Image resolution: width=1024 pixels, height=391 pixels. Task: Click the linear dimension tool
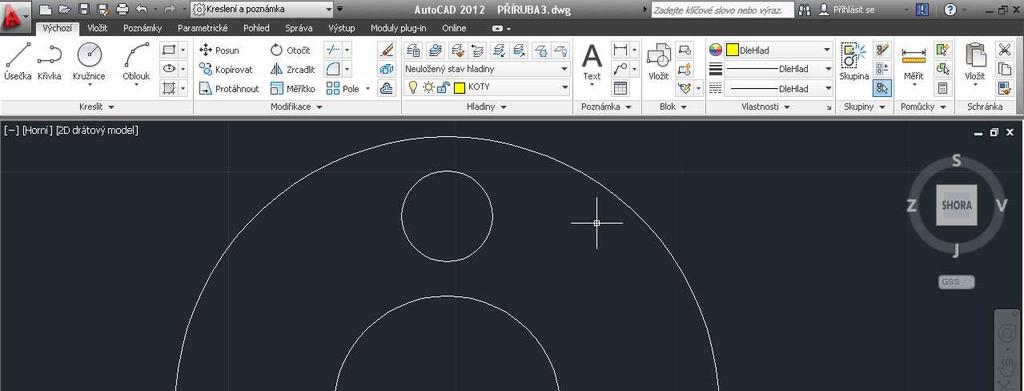pos(620,50)
